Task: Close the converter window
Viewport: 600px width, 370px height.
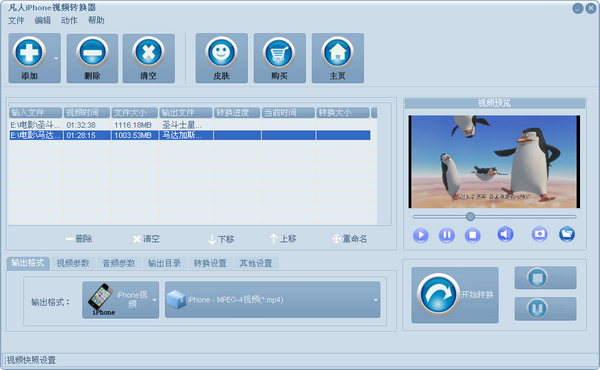Action: tap(591, 8)
